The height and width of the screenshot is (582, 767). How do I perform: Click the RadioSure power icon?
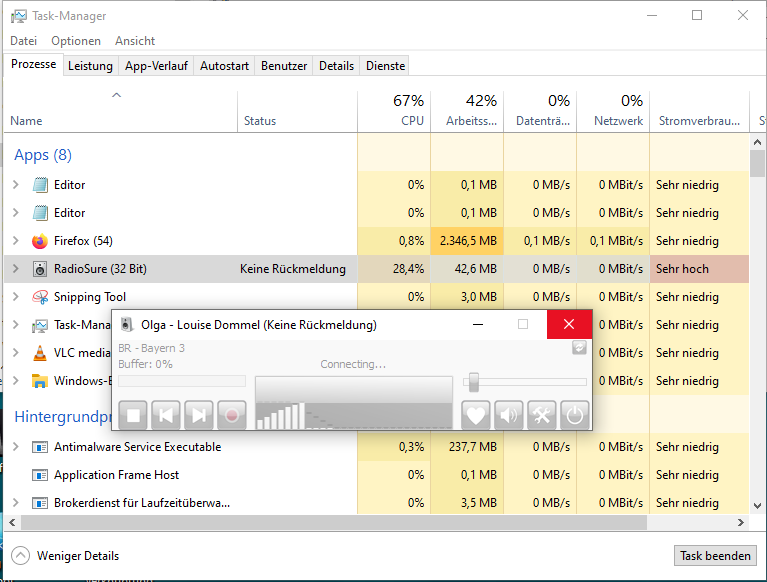(x=574, y=415)
